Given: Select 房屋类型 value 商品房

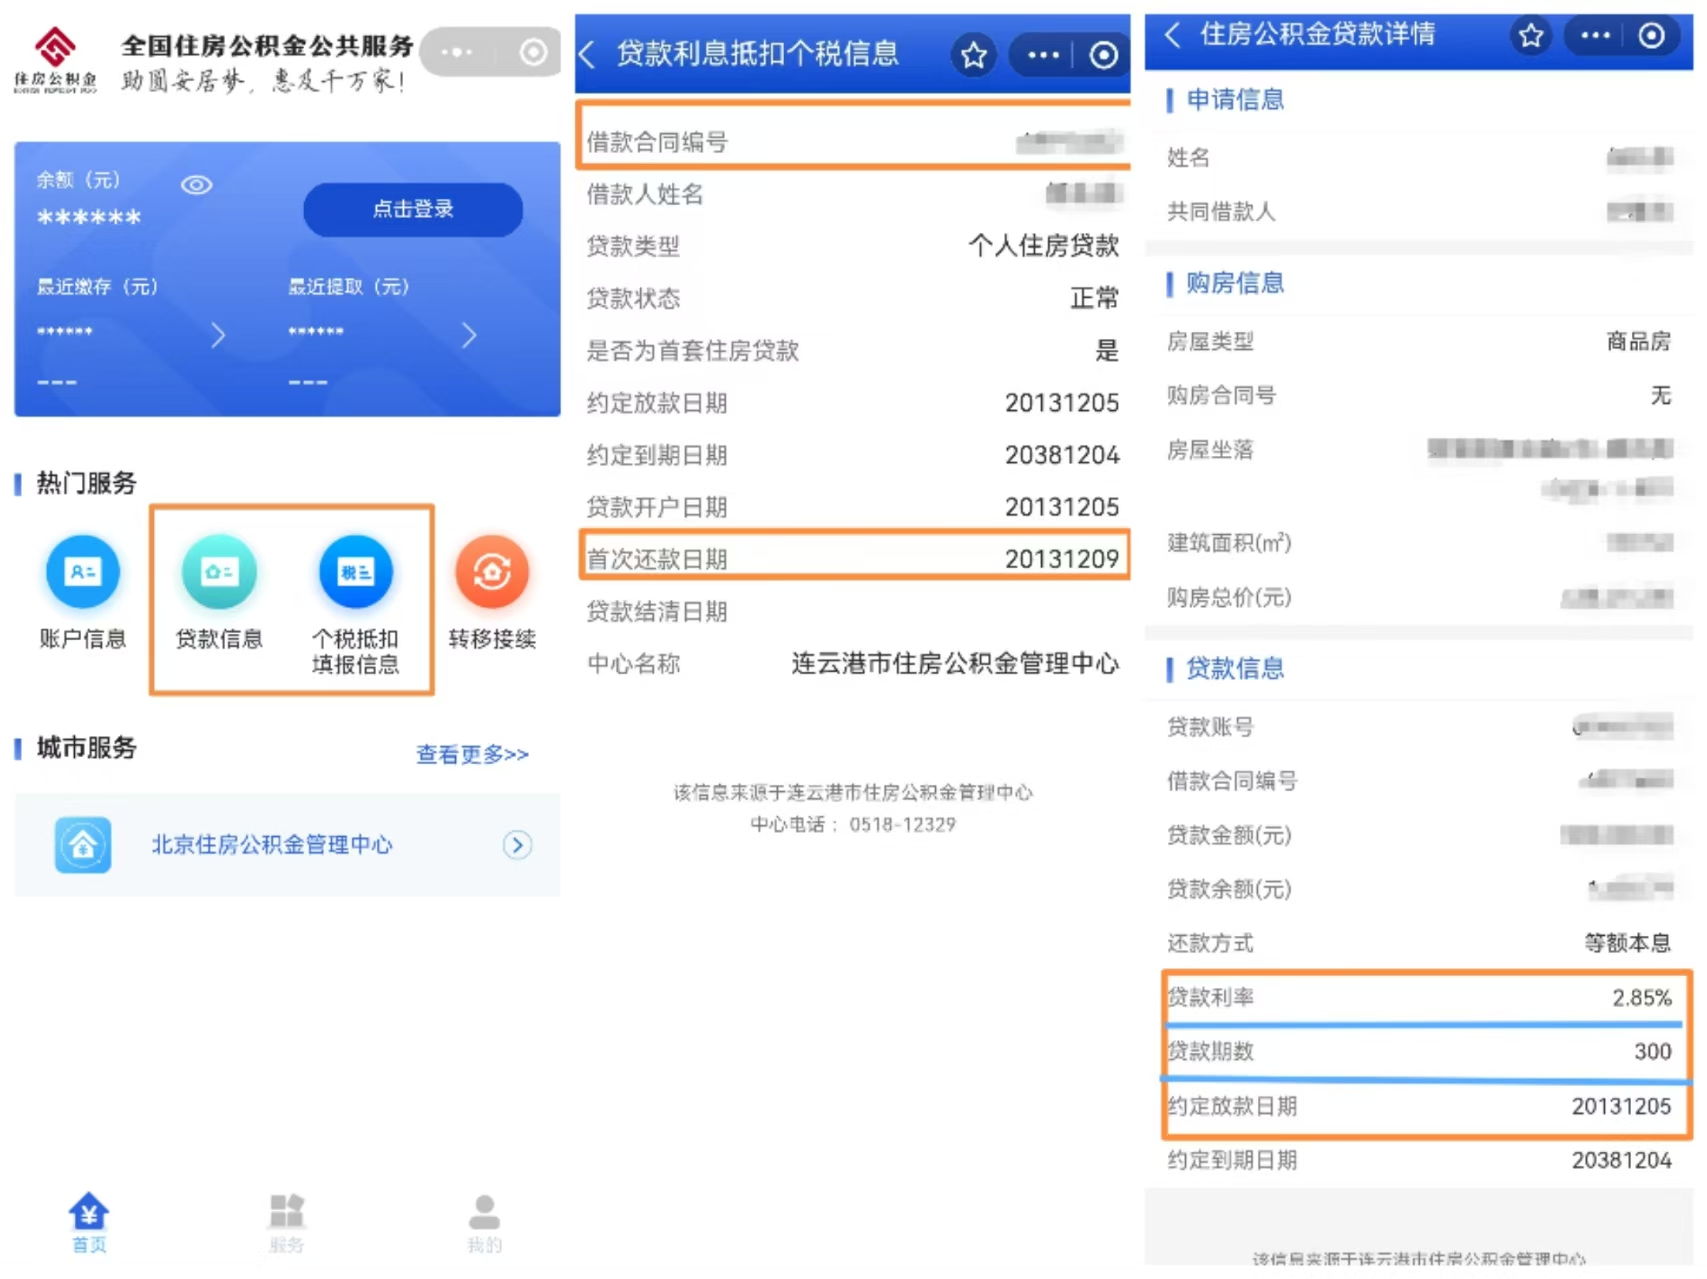Looking at the screenshot, I should click(x=1638, y=342).
